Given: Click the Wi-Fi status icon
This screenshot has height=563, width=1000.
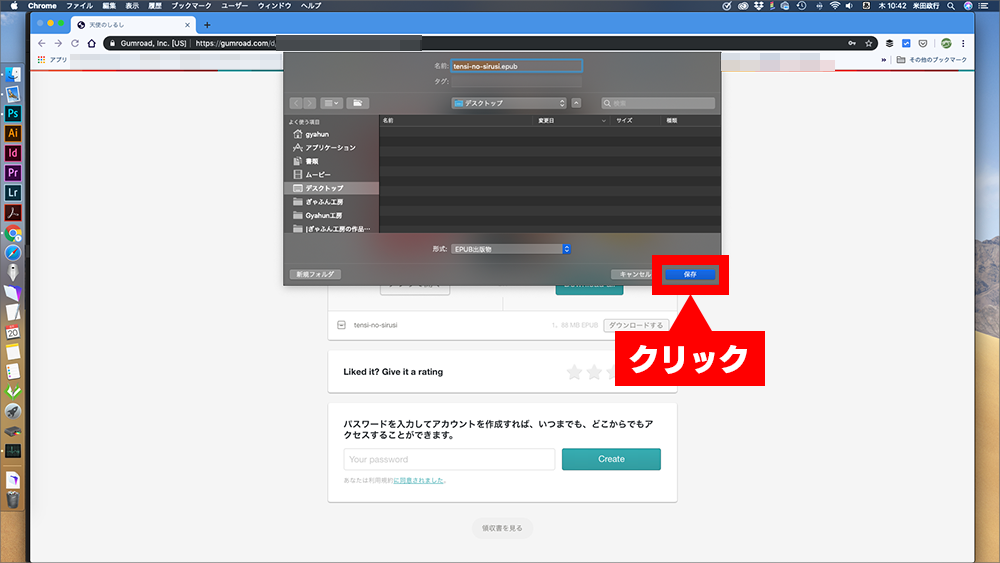Looking at the screenshot, I should 834,6.
